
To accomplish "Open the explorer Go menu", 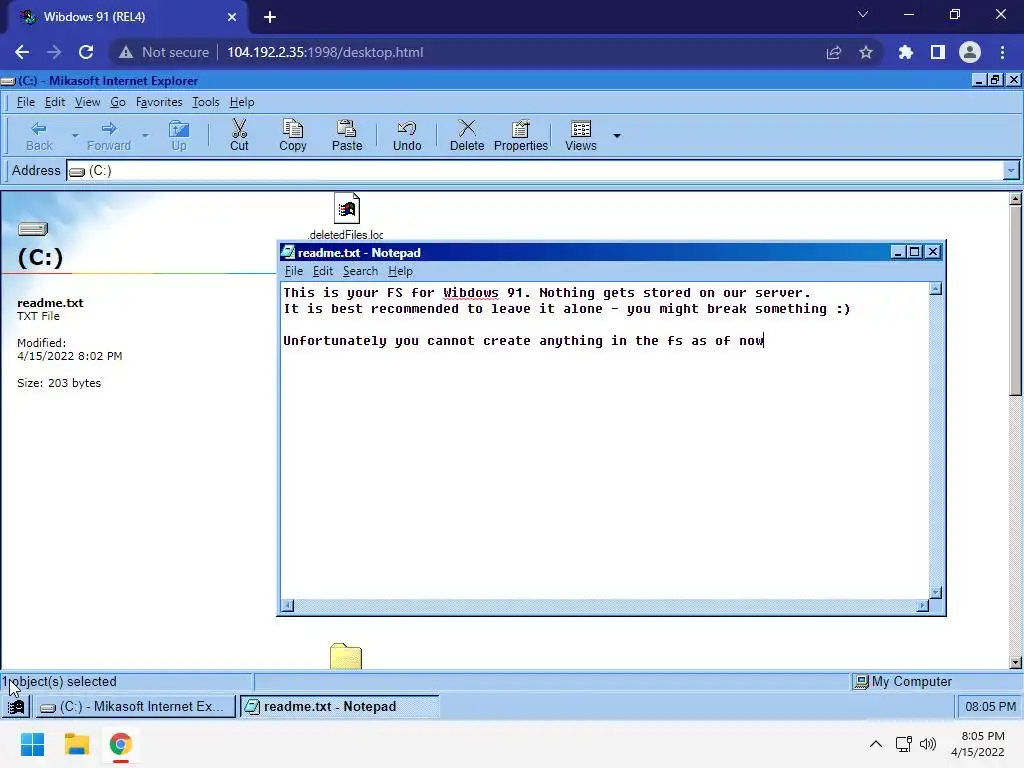I will (118, 102).
